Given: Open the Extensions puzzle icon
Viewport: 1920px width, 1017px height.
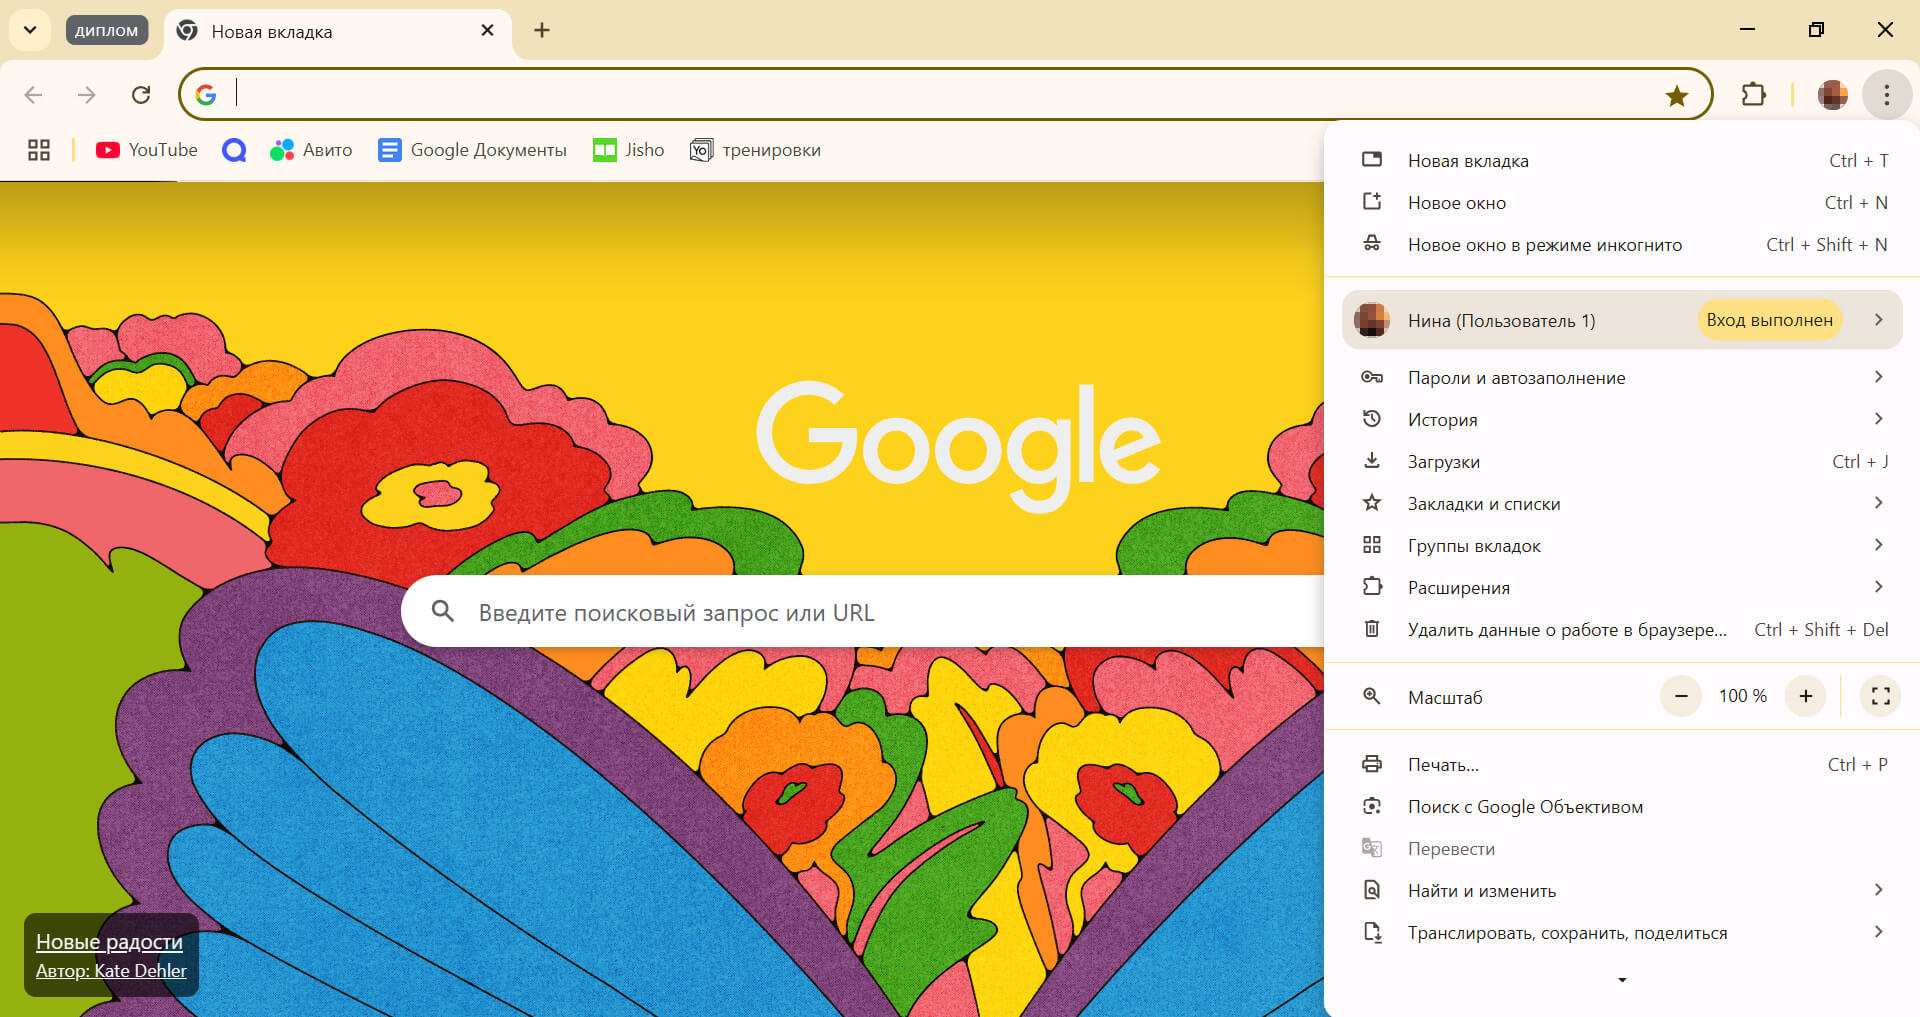Looking at the screenshot, I should (x=1753, y=95).
